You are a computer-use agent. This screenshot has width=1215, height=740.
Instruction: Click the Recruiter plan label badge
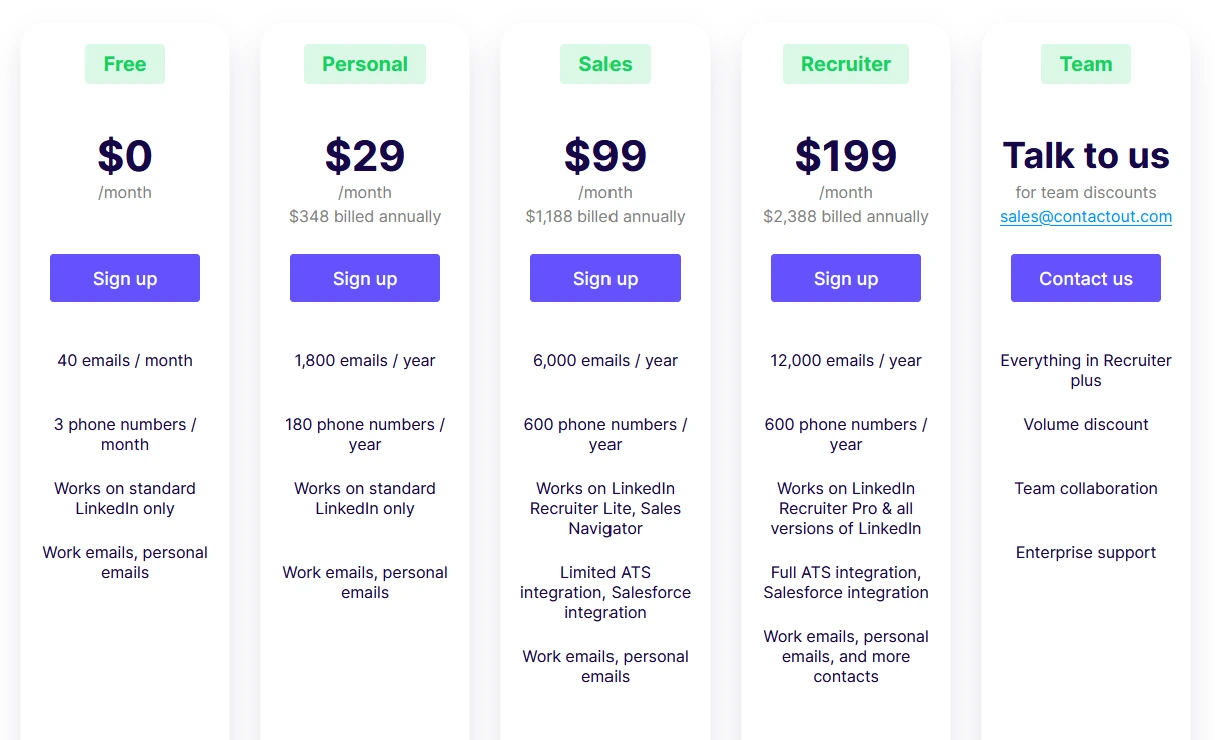pos(845,64)
